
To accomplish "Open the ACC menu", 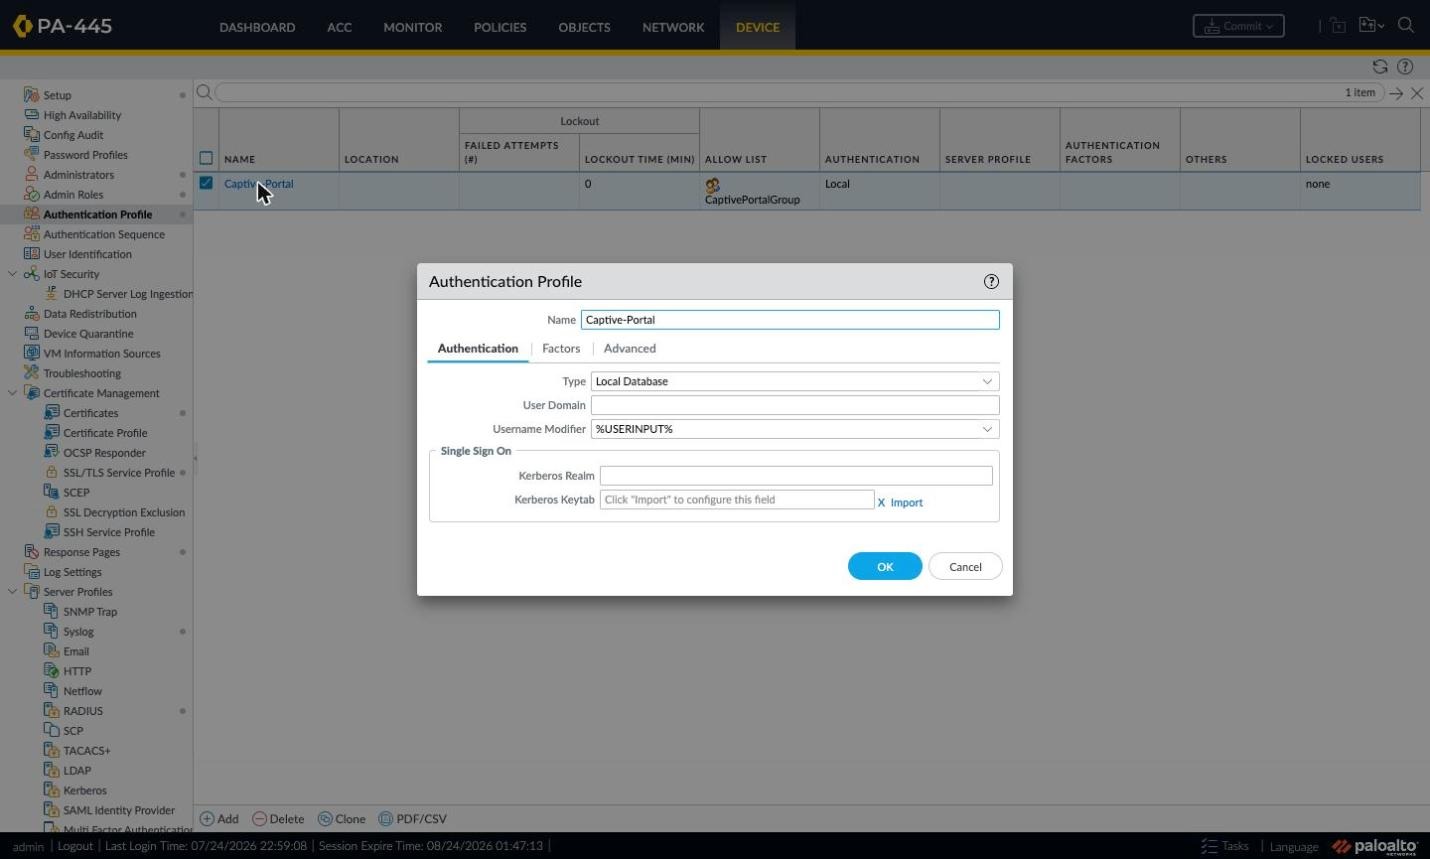I will coord(339,27).
